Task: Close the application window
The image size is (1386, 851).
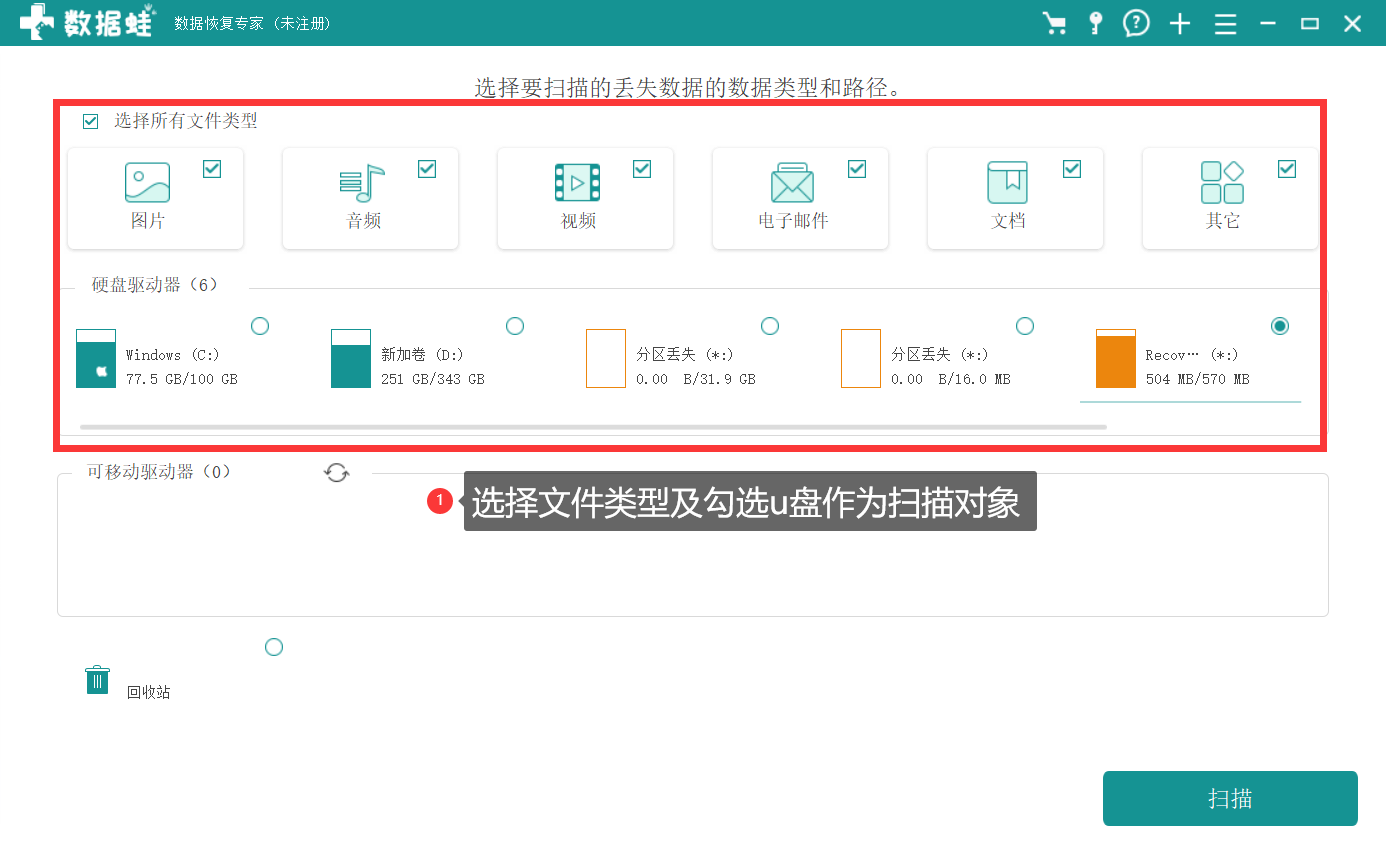Action: point(1352,24)
